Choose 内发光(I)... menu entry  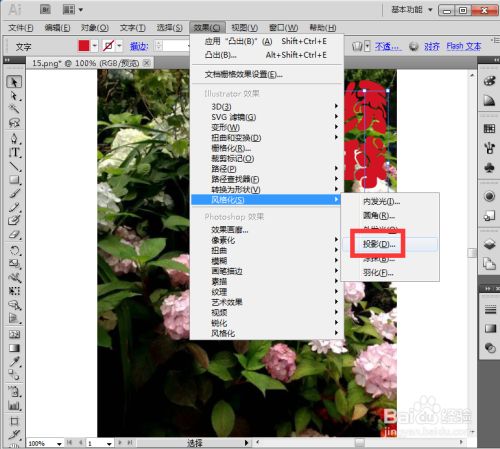pyautogui.click(x=390, y=201)
